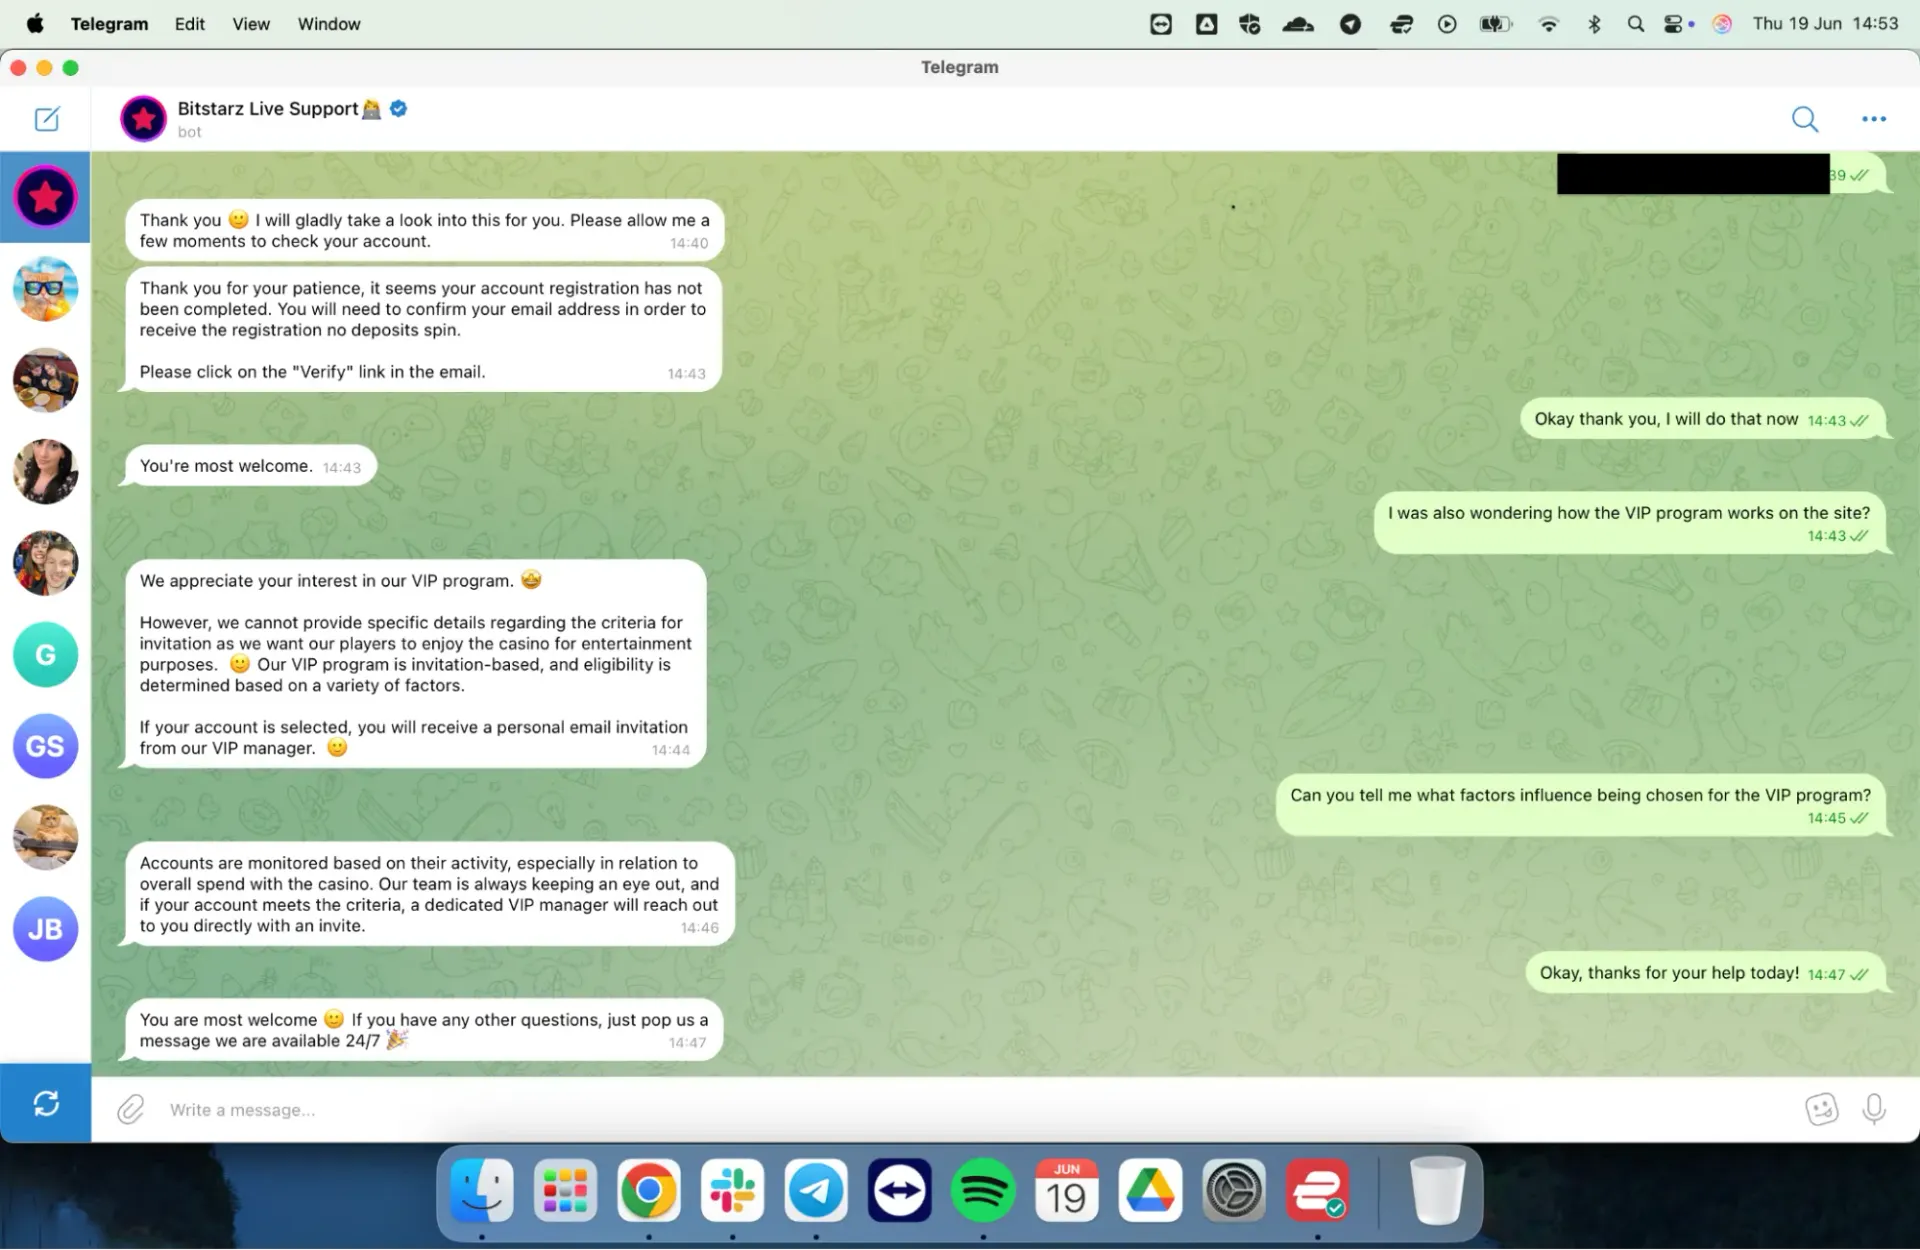1920x1250 pixels.
Task: Open Spotify from the Dock
Action: [x=983, y=1190]
